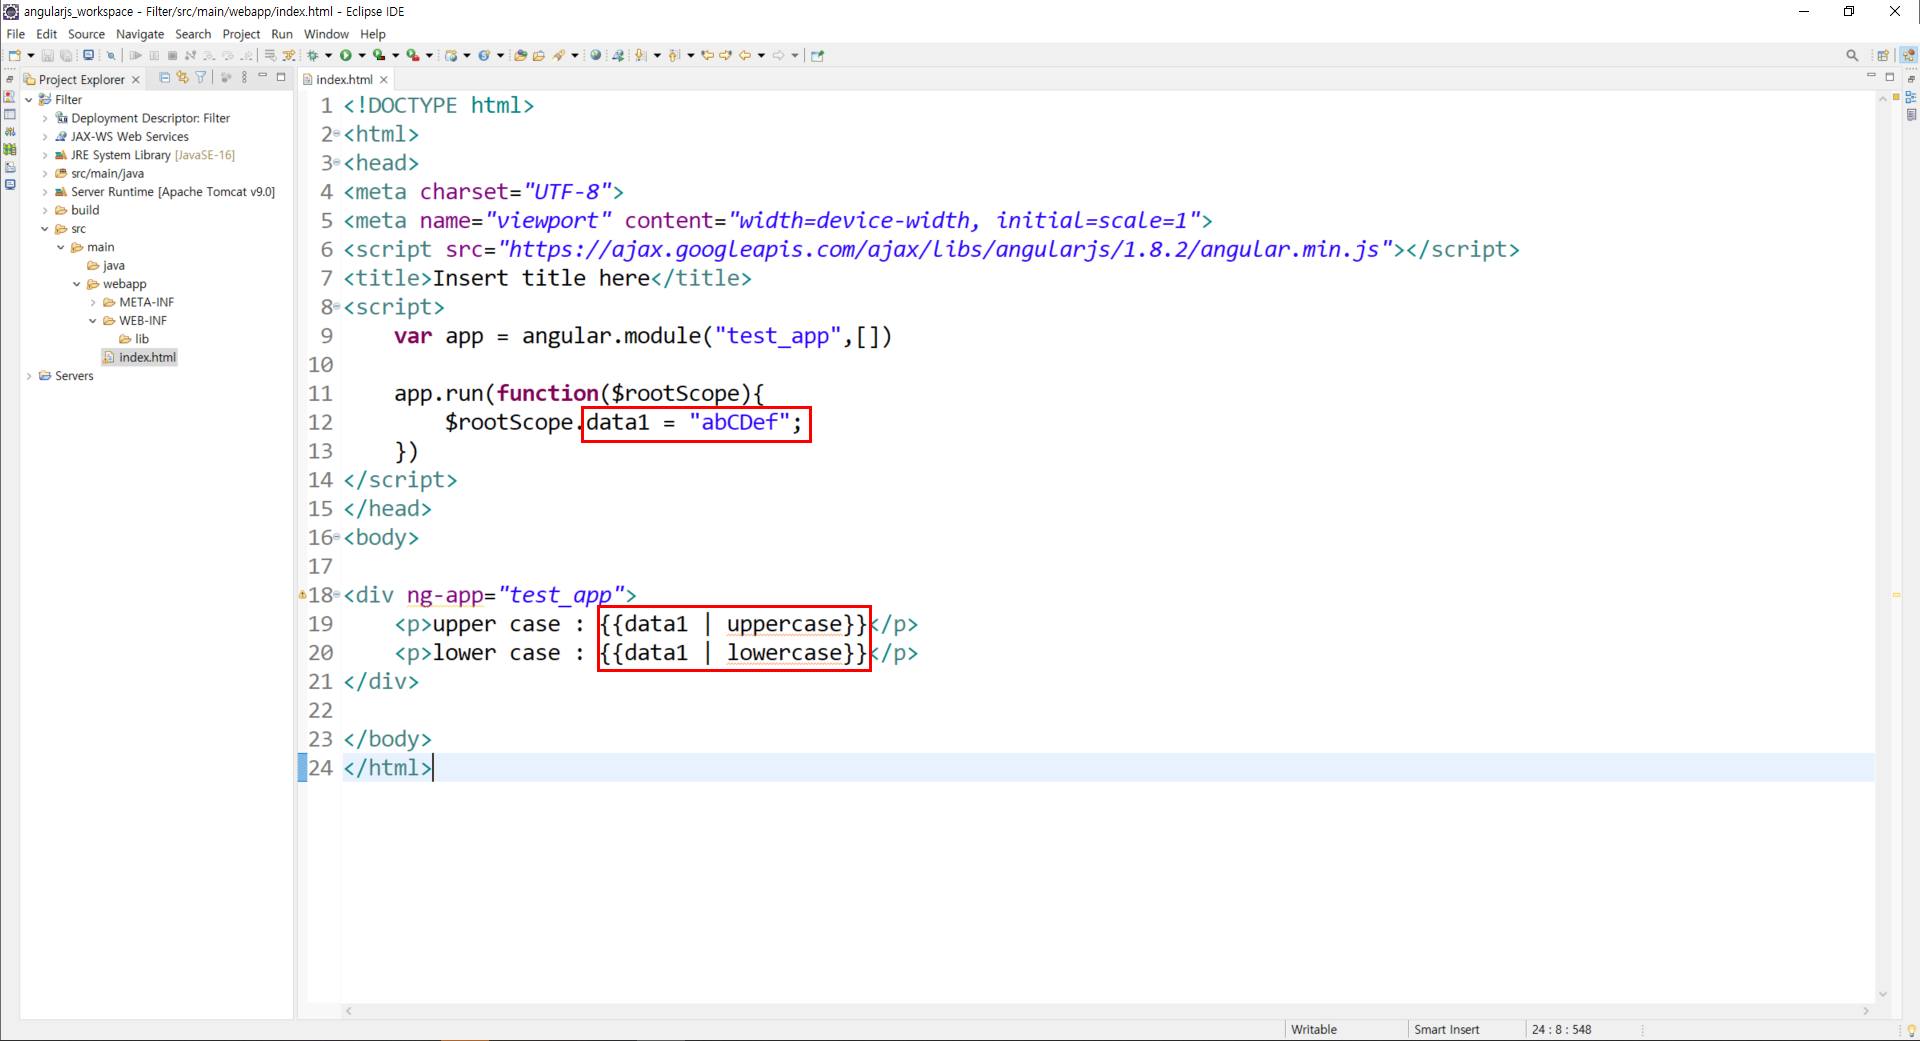Minimize the Project Explorer view
This screenshot has height=1041, width=1920.
pos(263,76)
